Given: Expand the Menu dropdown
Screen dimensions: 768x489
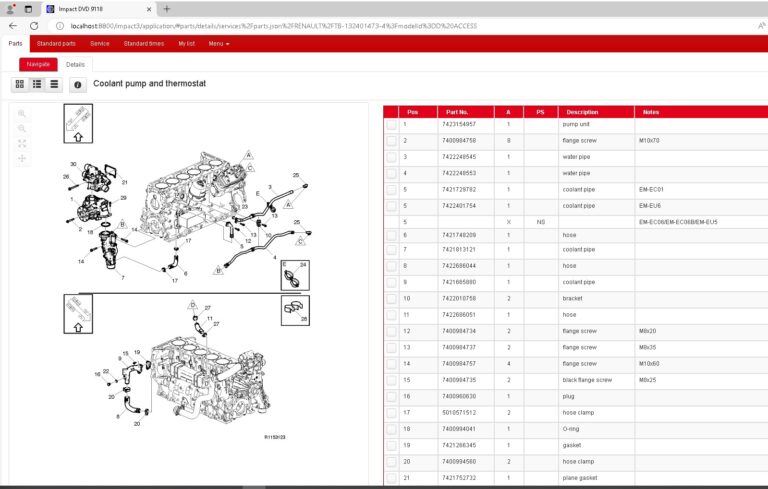Looking at the screenshot, I should click(x=218, y=44).
